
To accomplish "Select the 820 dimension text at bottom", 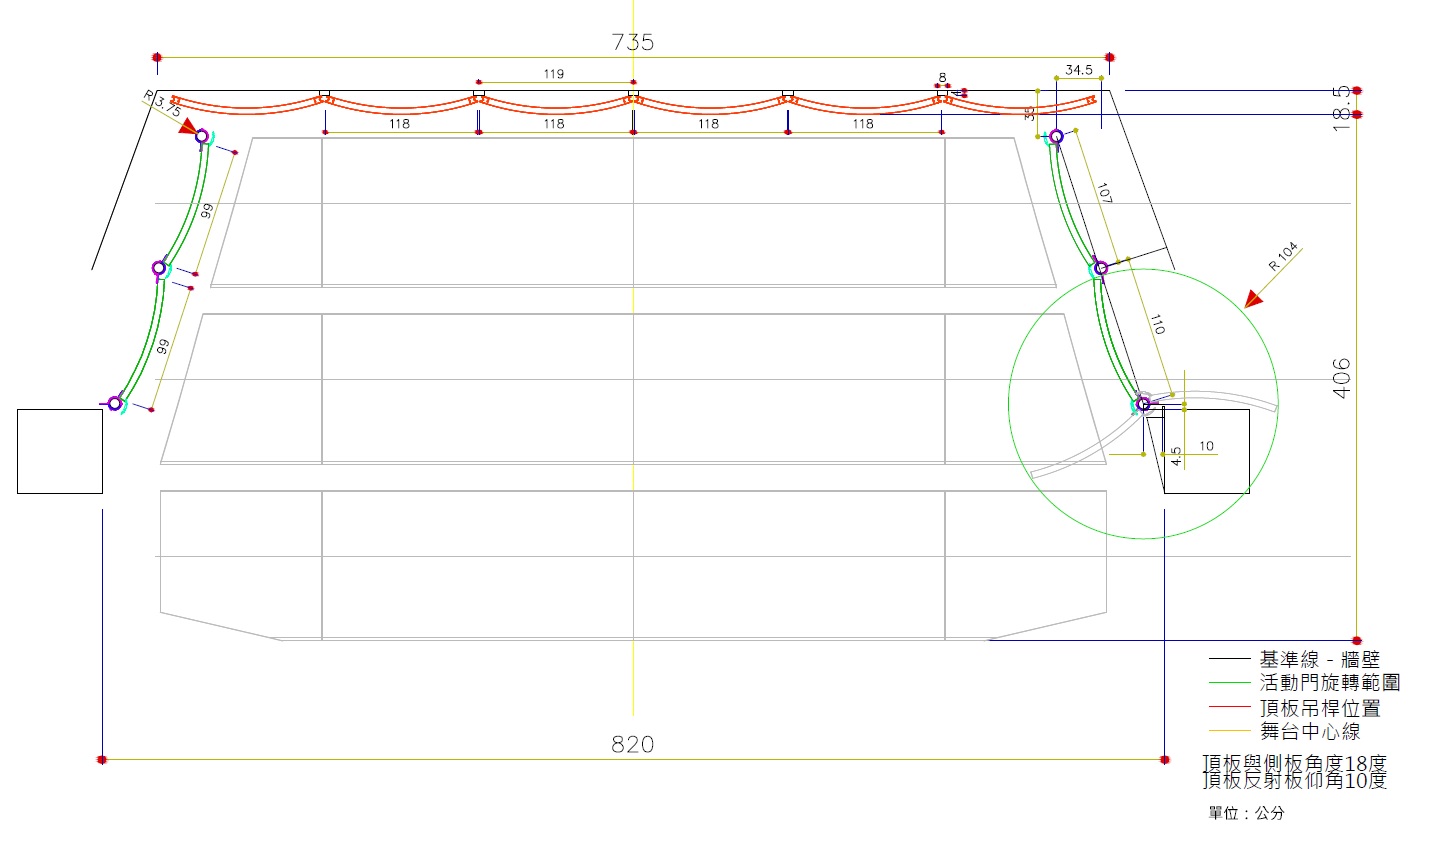I will 632,744.
